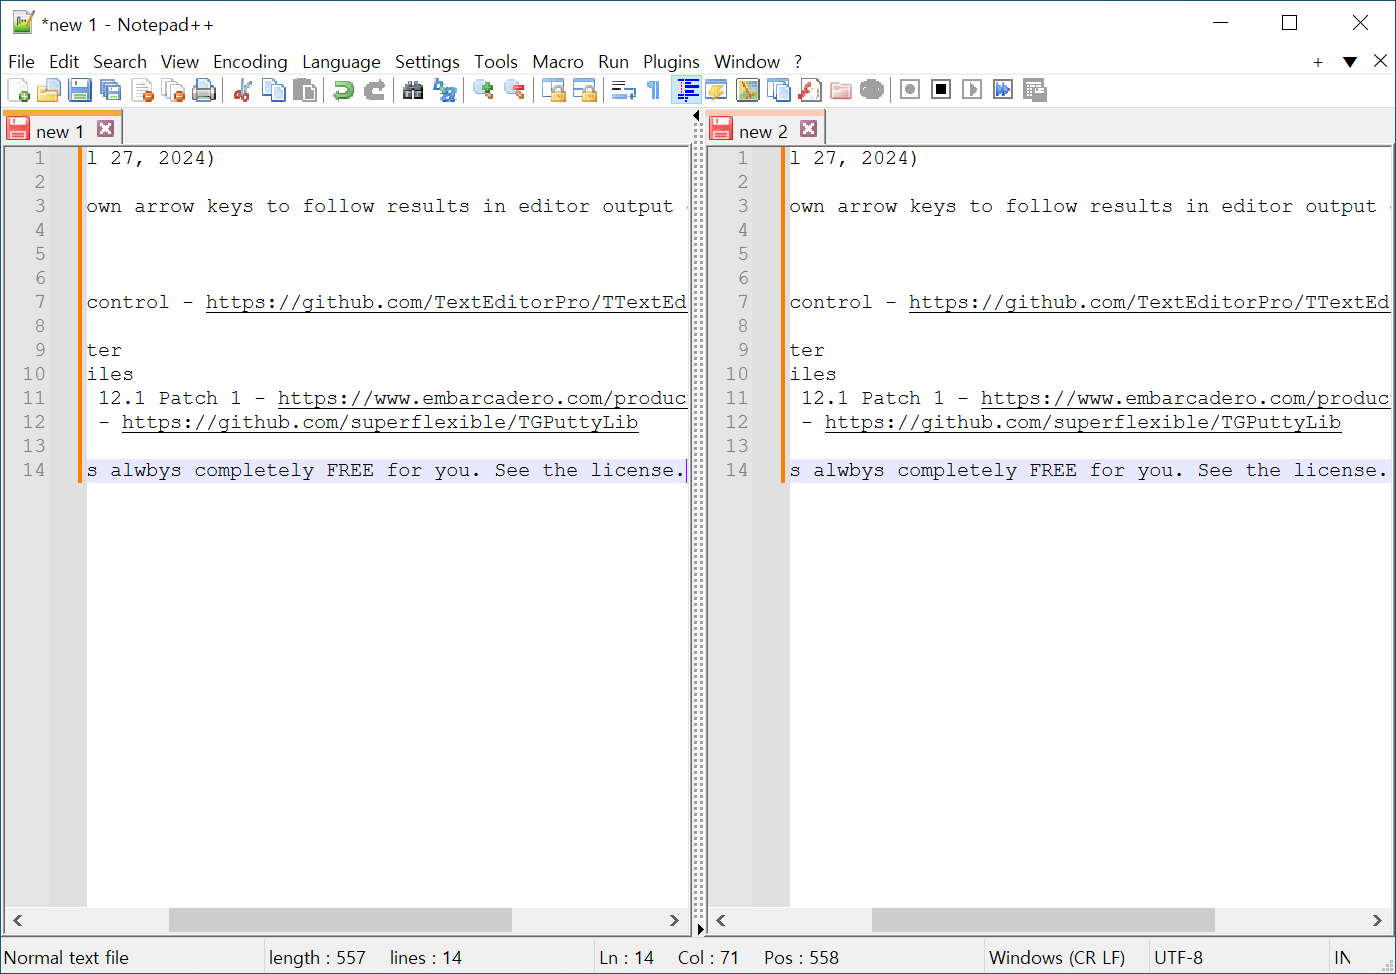Viewport: 1396px width, 974px height.
Task: Cut the selection with the scissors icon
Action: pos(242,90)
